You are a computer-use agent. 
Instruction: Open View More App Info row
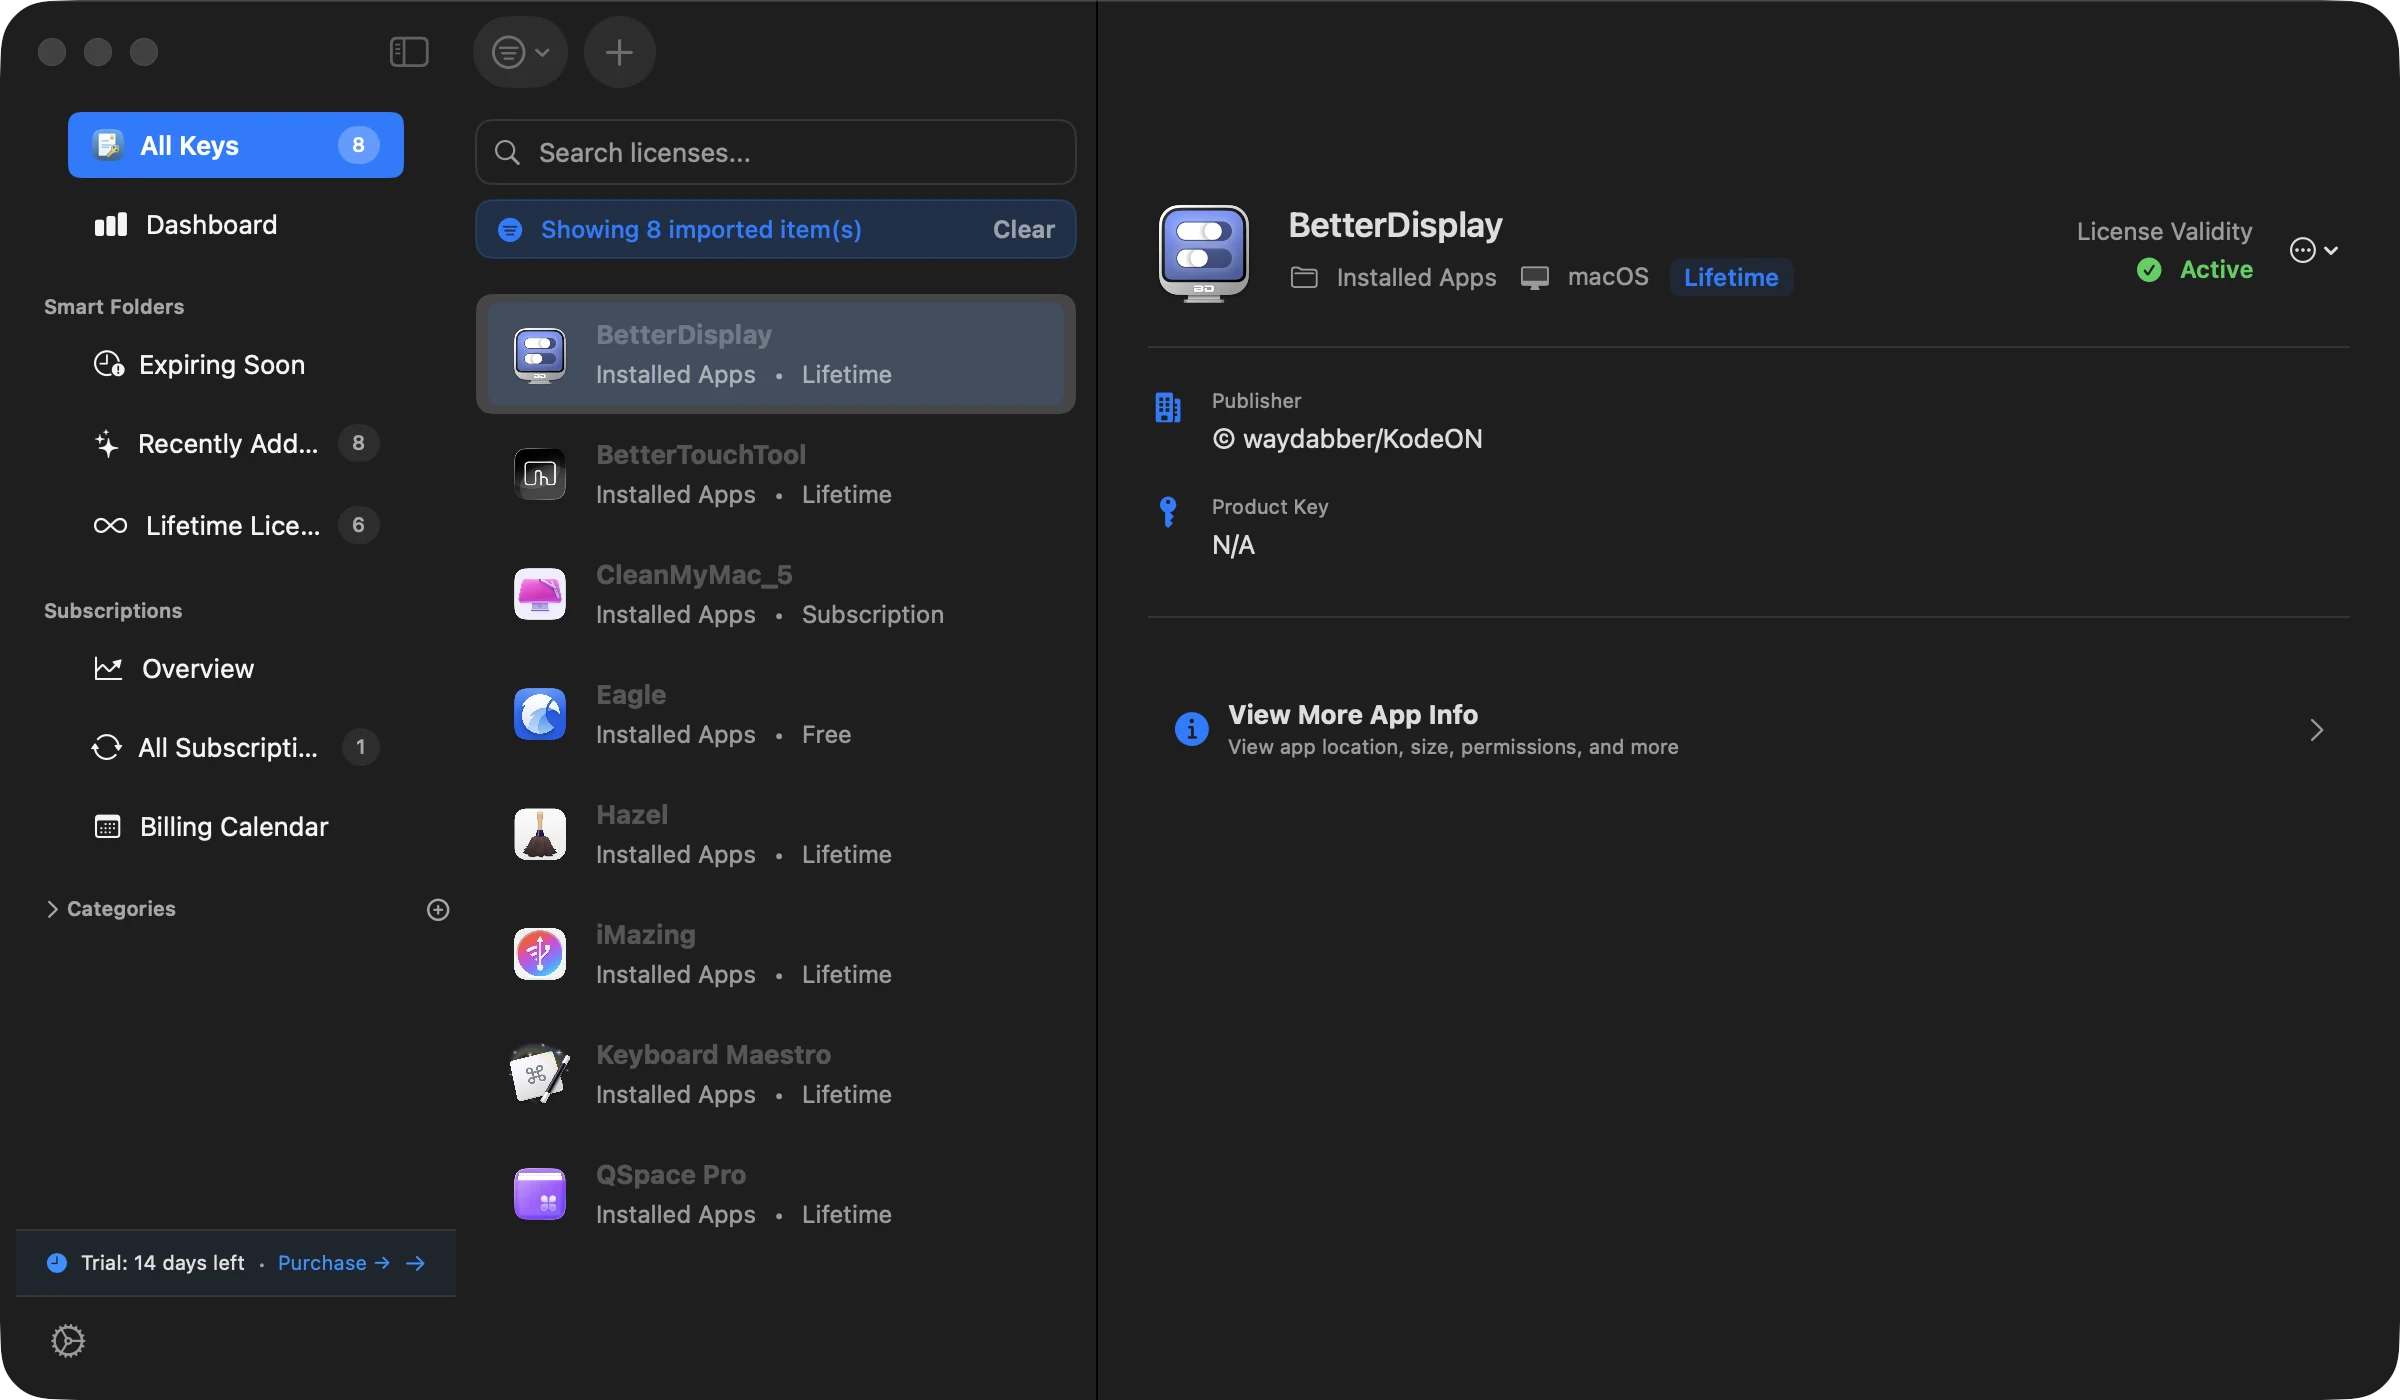point(1749,730)
